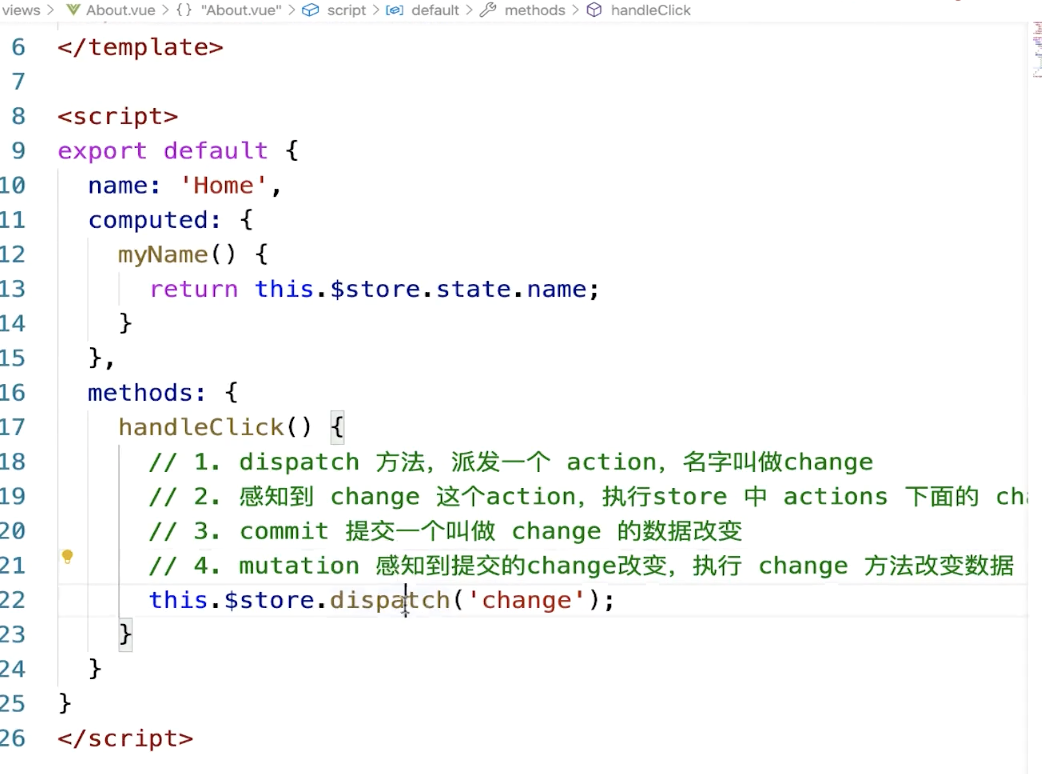The image size is (1042, 774).
Task: Click the 'change' string argument on line 22
Action: click(526, 600)
